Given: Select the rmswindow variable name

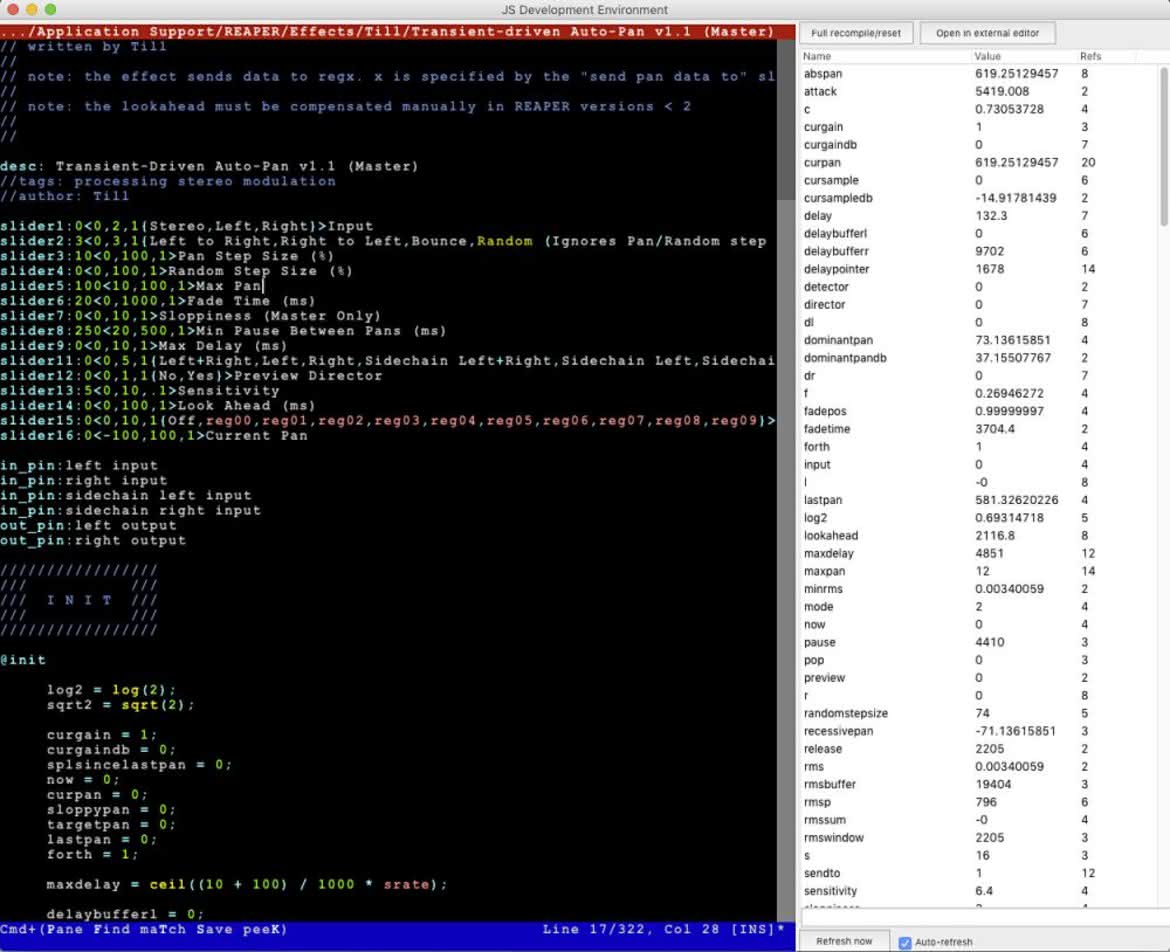Looking at the screenshot, I should (833, 838).
